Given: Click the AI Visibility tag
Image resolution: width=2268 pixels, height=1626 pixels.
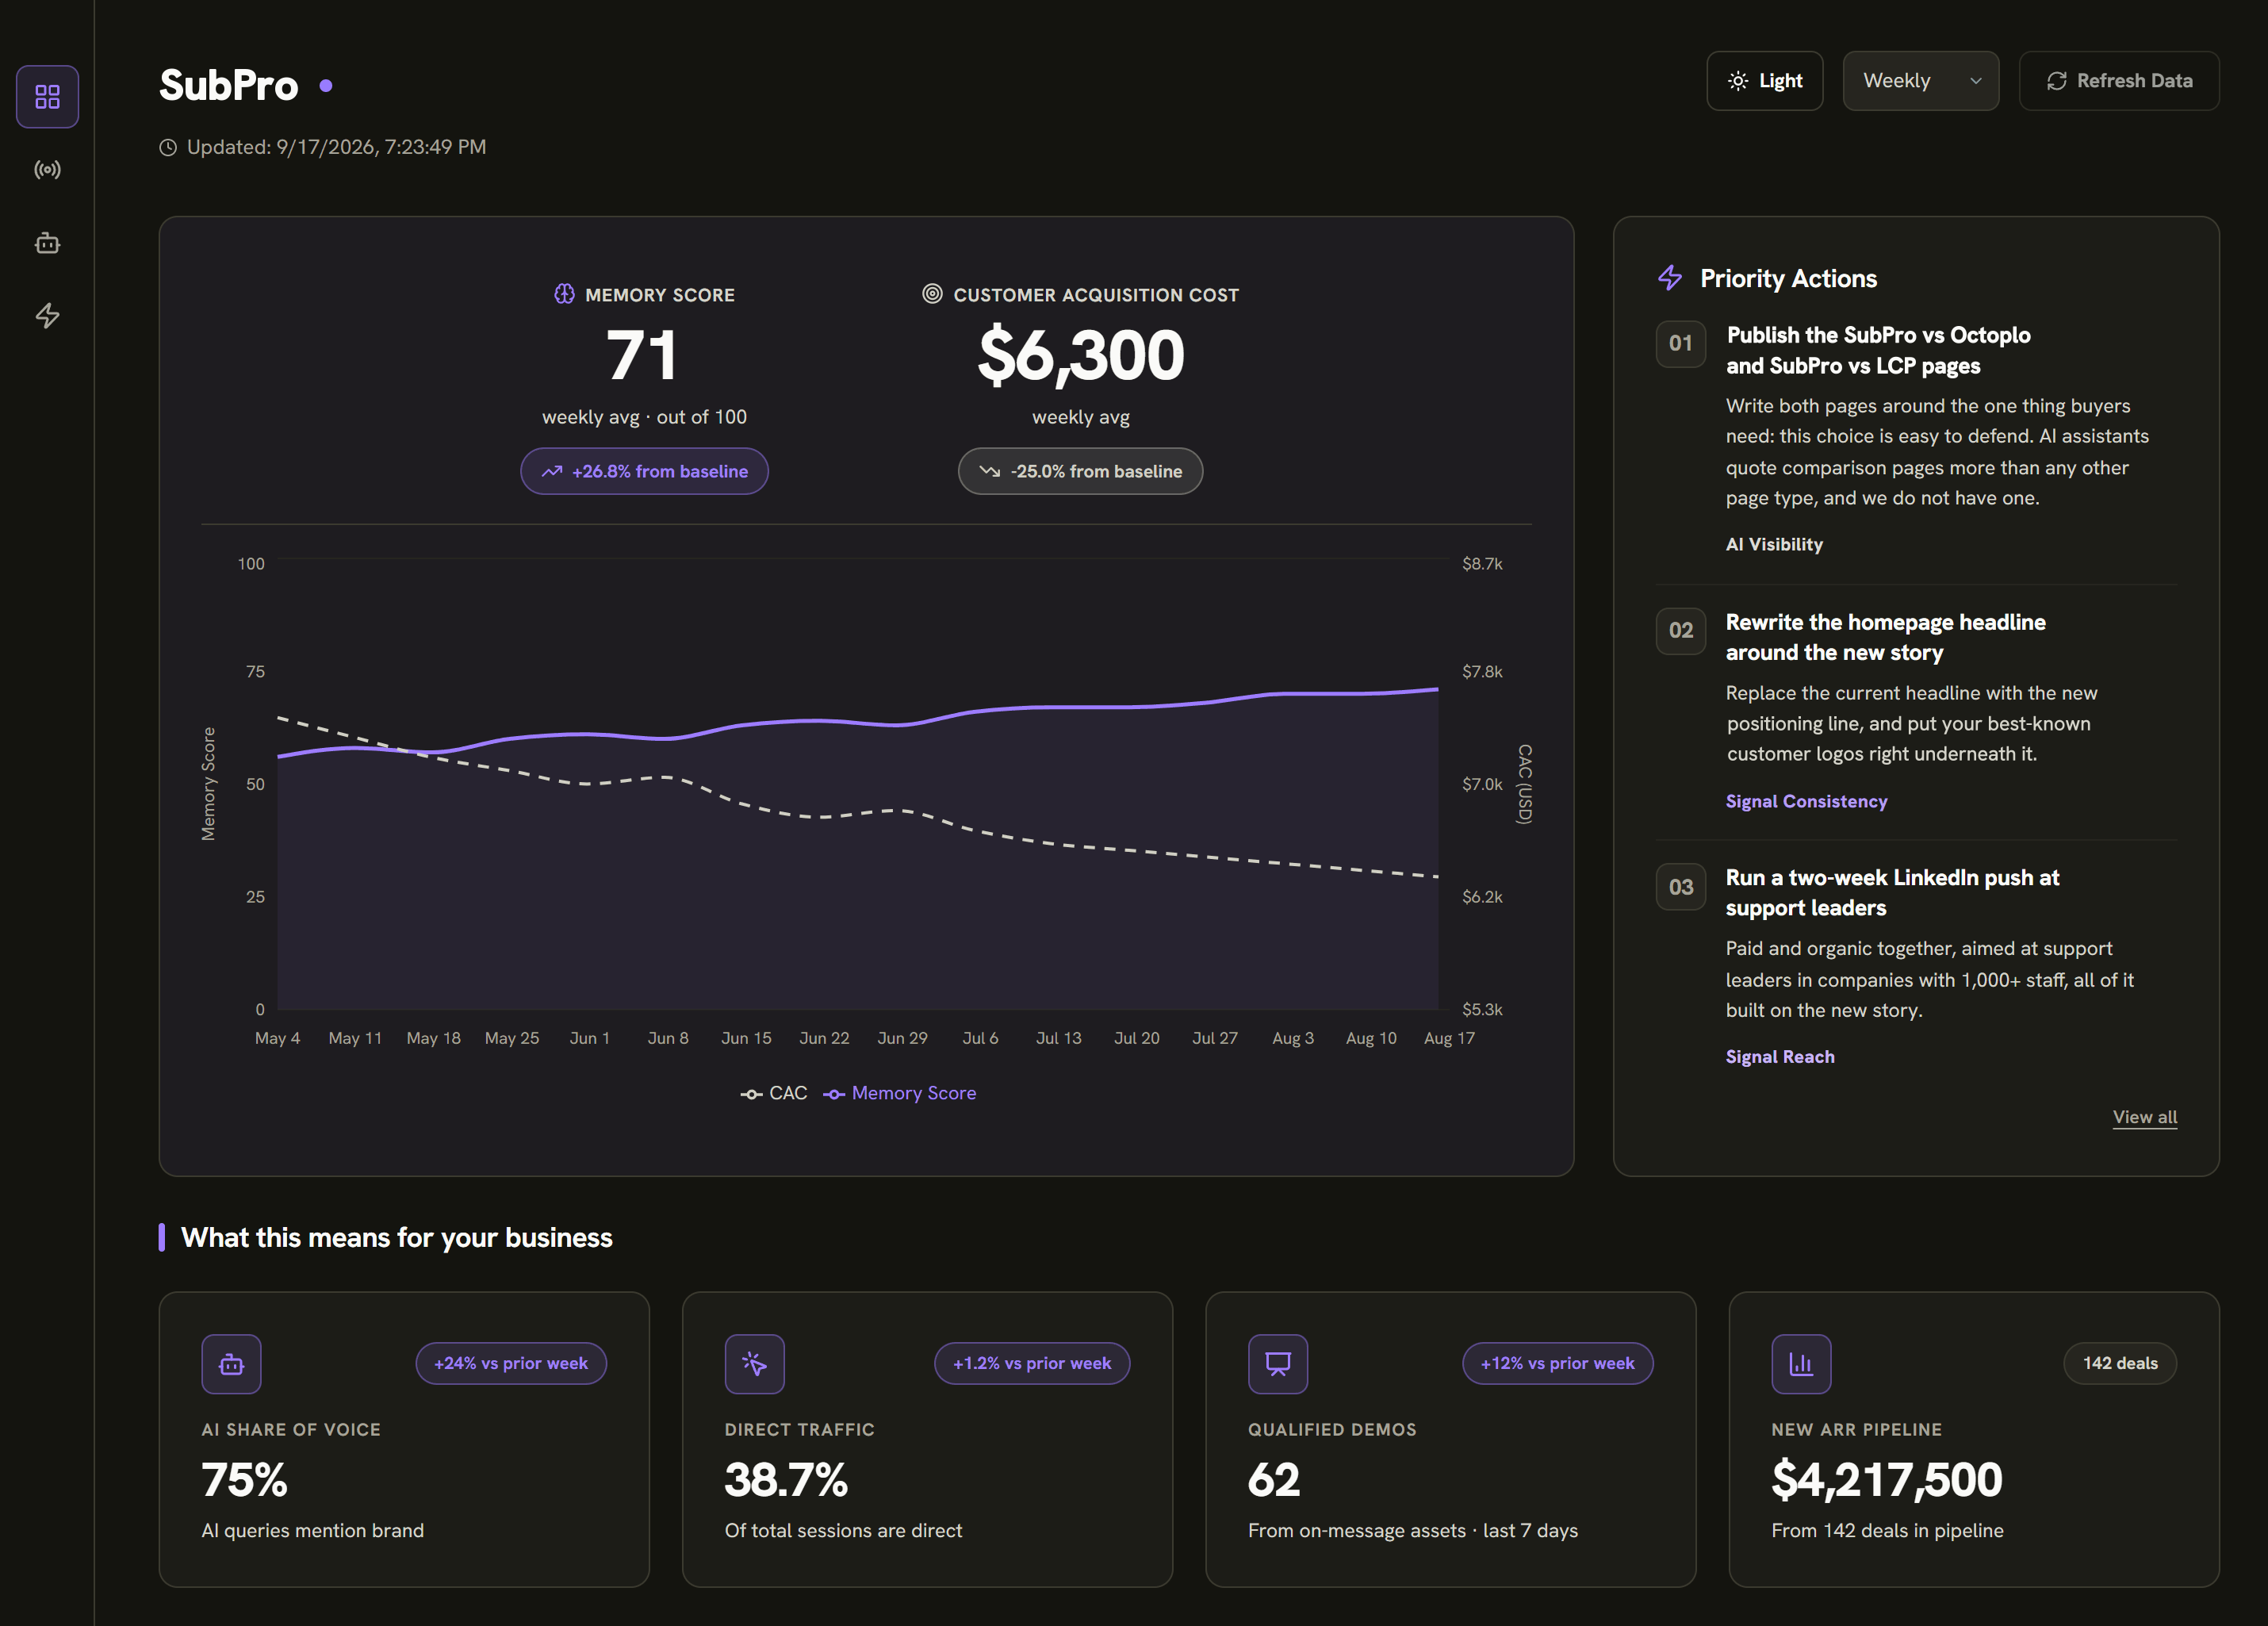Looking at the screenshot, I should pos(1774,544).
